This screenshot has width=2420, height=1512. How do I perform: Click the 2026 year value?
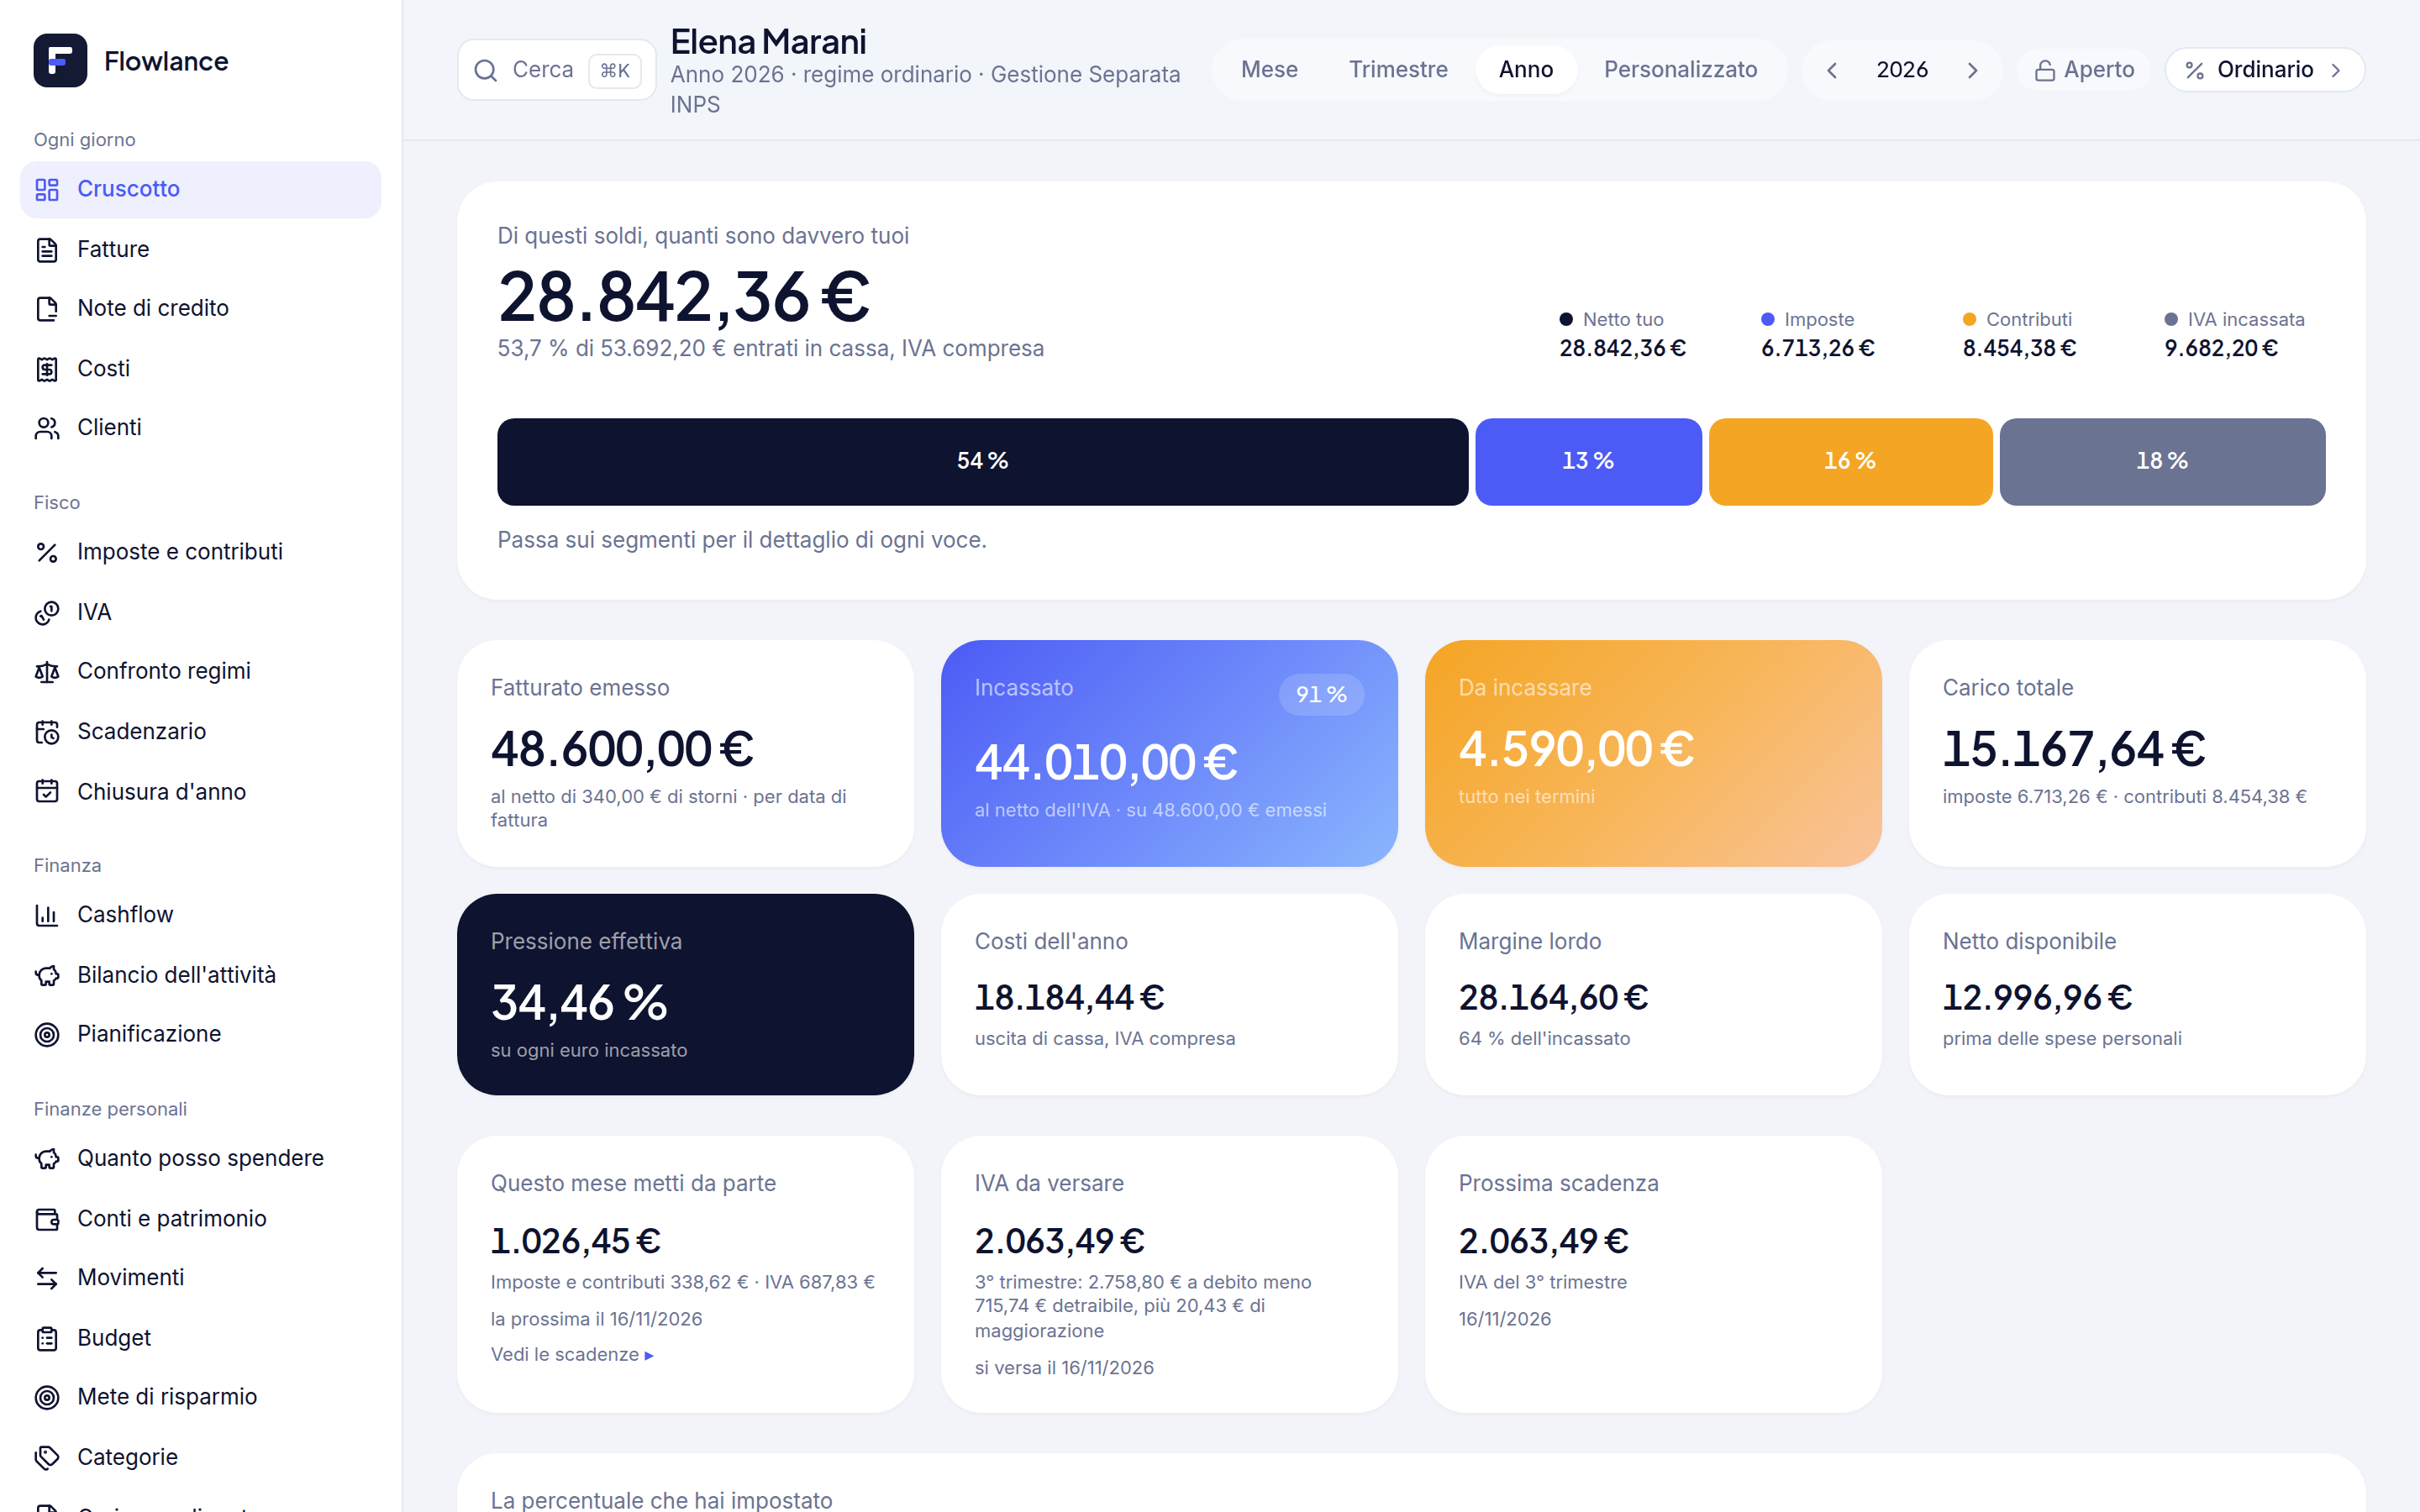pyautogui.click(x=1902, y=70)
